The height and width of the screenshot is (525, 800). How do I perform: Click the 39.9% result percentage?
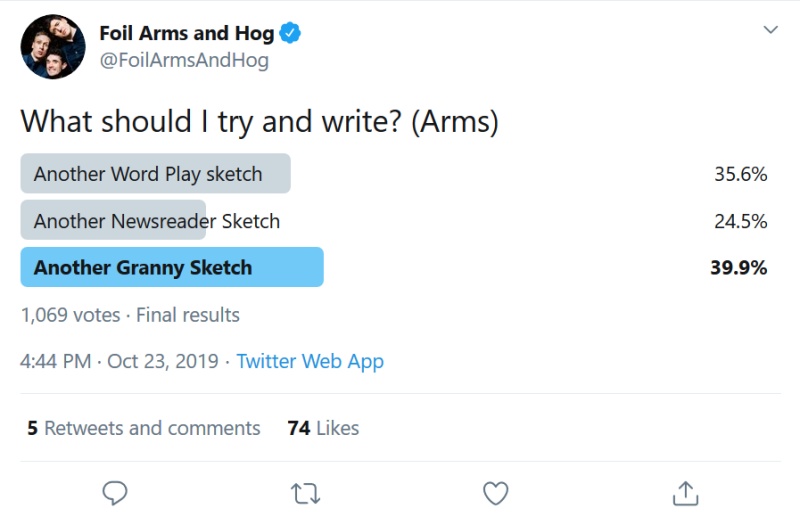(x=739, y=267)
